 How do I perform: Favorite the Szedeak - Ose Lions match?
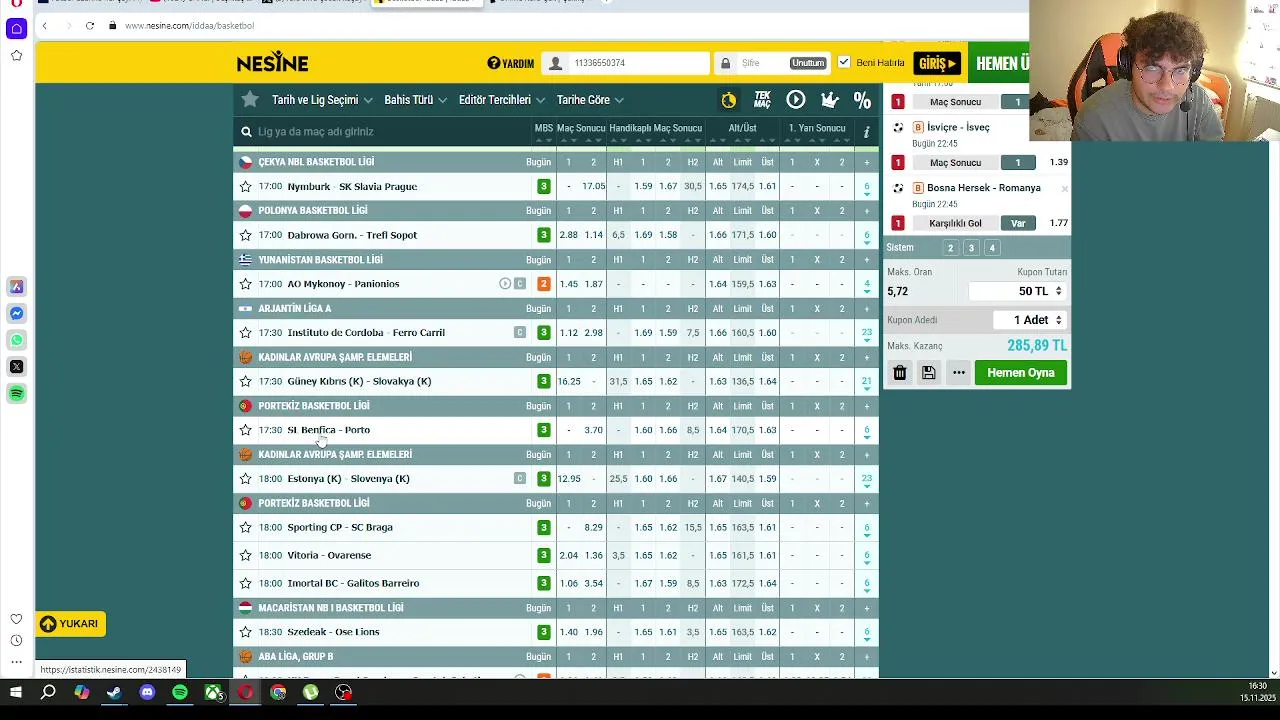coord(245,632)
